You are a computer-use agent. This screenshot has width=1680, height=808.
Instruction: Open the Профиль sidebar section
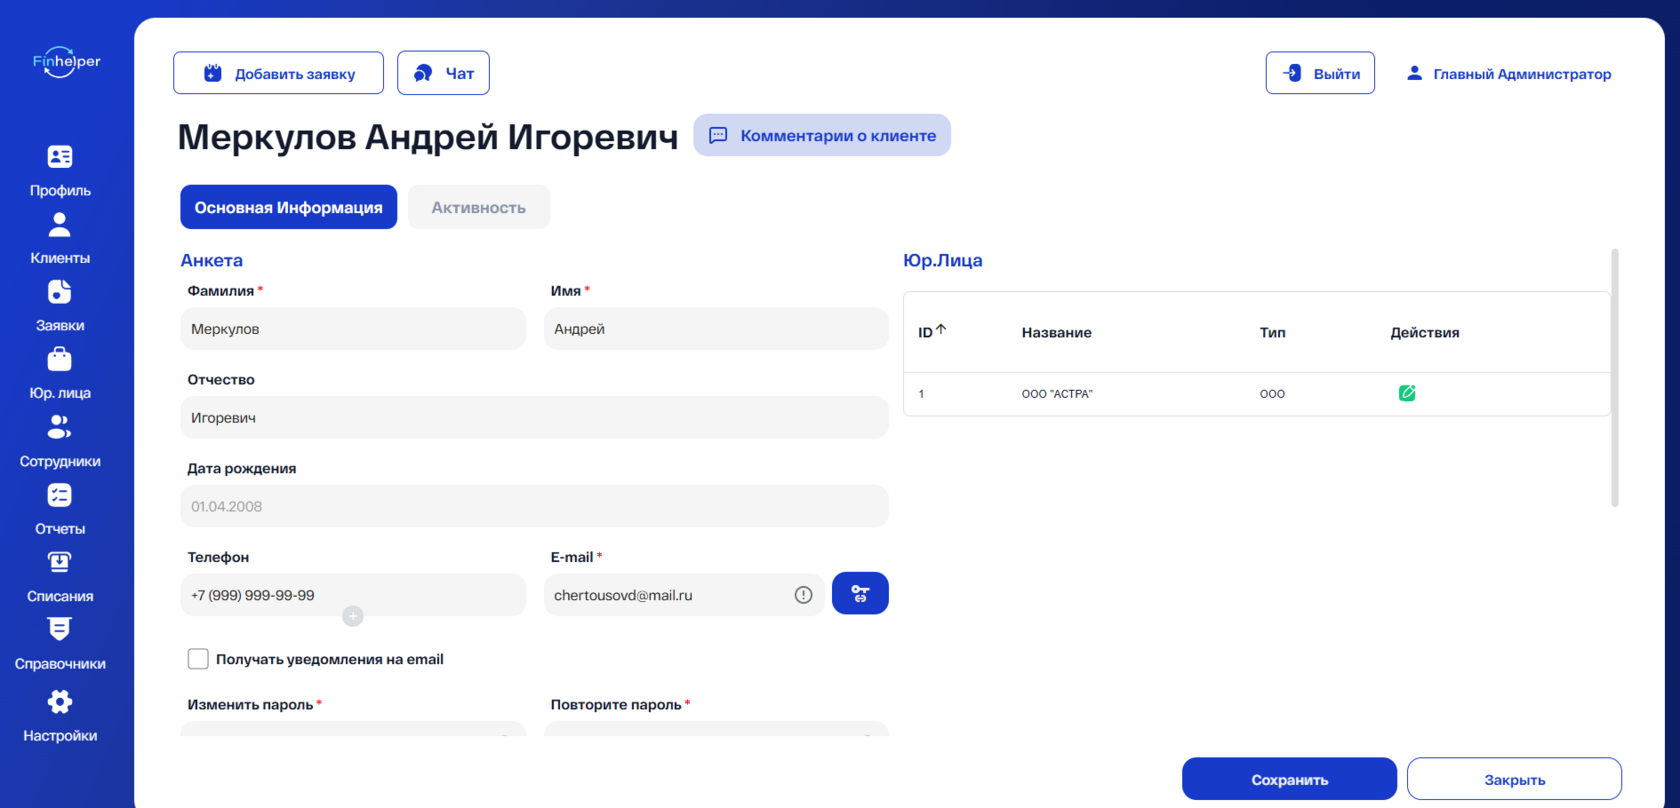click(60, 171)
